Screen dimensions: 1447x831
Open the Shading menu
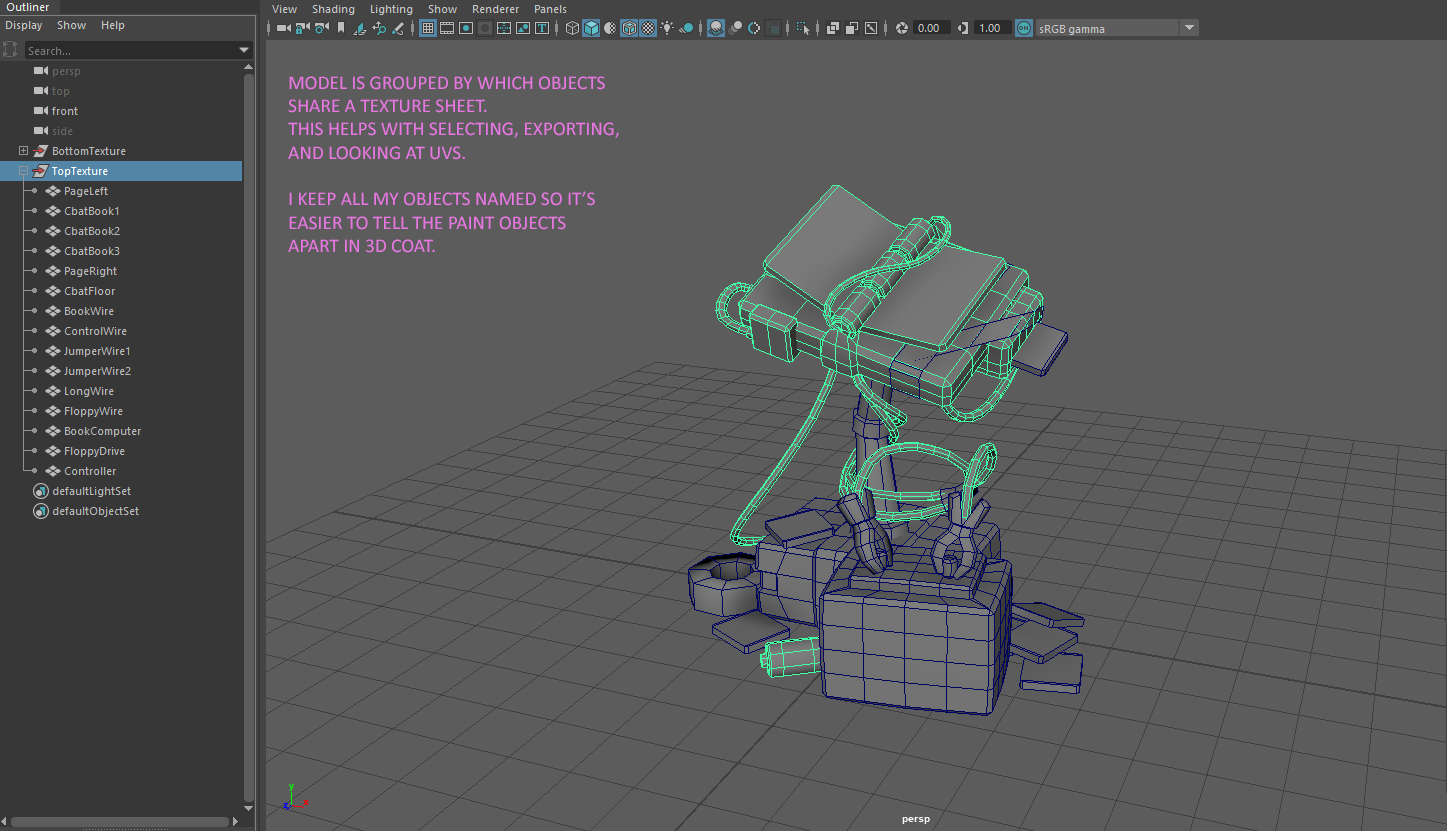(333, 9)
